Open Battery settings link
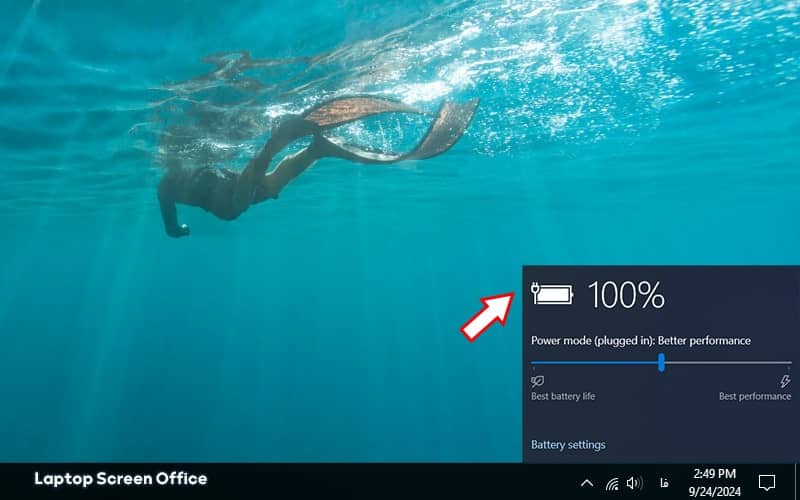Screen dimensions: 800x500 pyautogui.click(x=568, y=445)
